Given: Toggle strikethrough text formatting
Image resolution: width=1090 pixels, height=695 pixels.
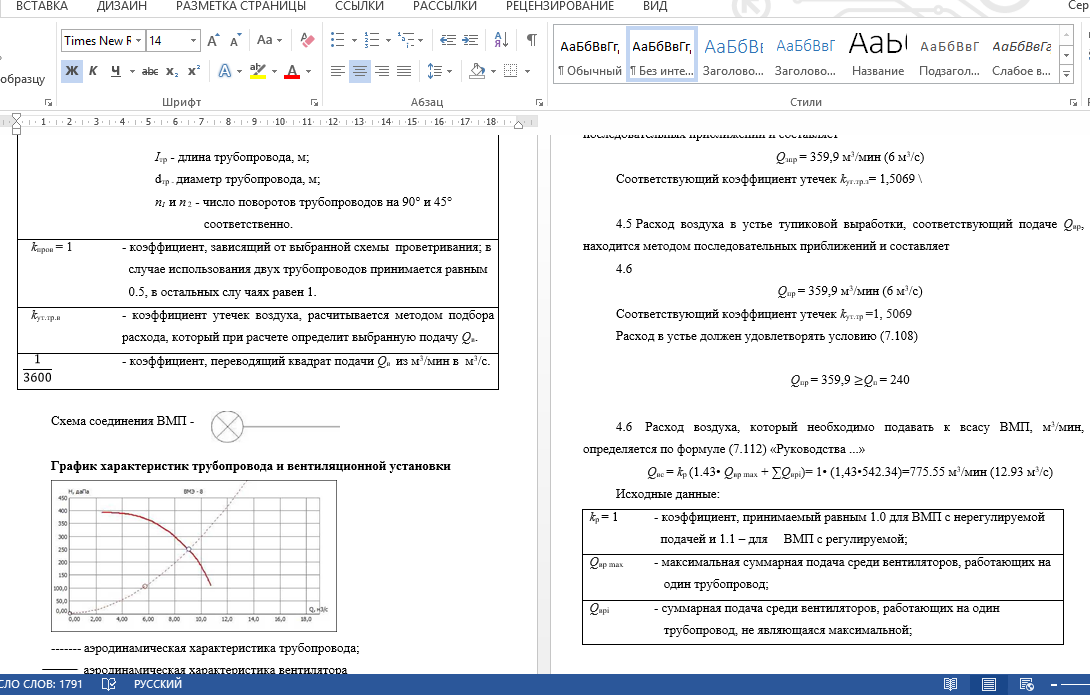Looking at the screenshot, I should 149,71.
